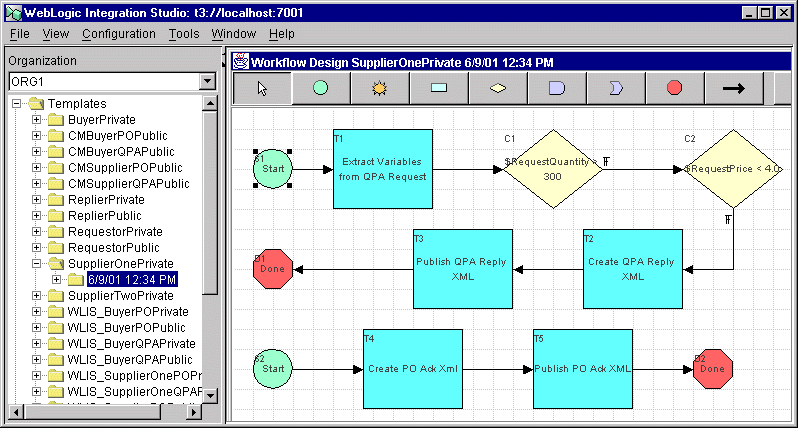Click the tree scrollbar up arrow
Screen dimensions: 798x428
[x=210, y=103]
